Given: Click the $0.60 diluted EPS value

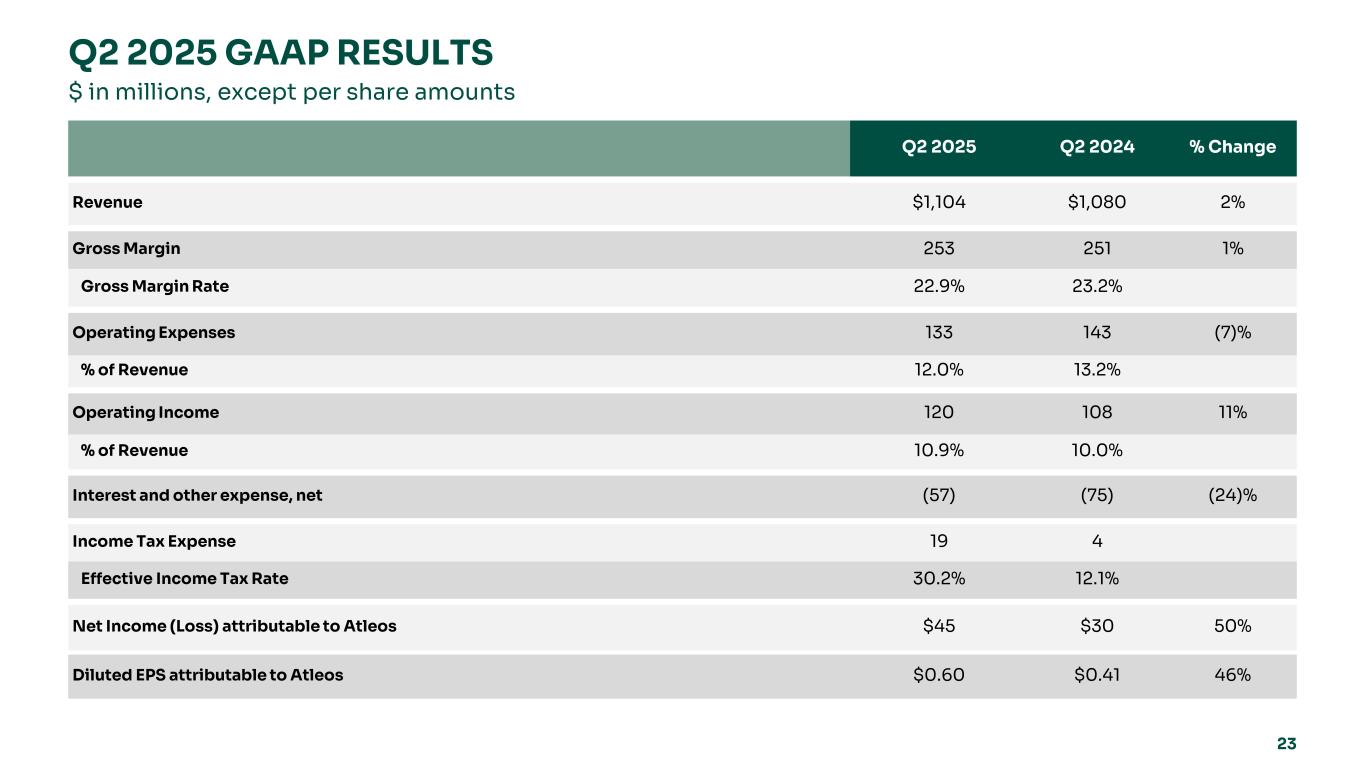Looking at the screenshot, I should (x=938, y=675).
